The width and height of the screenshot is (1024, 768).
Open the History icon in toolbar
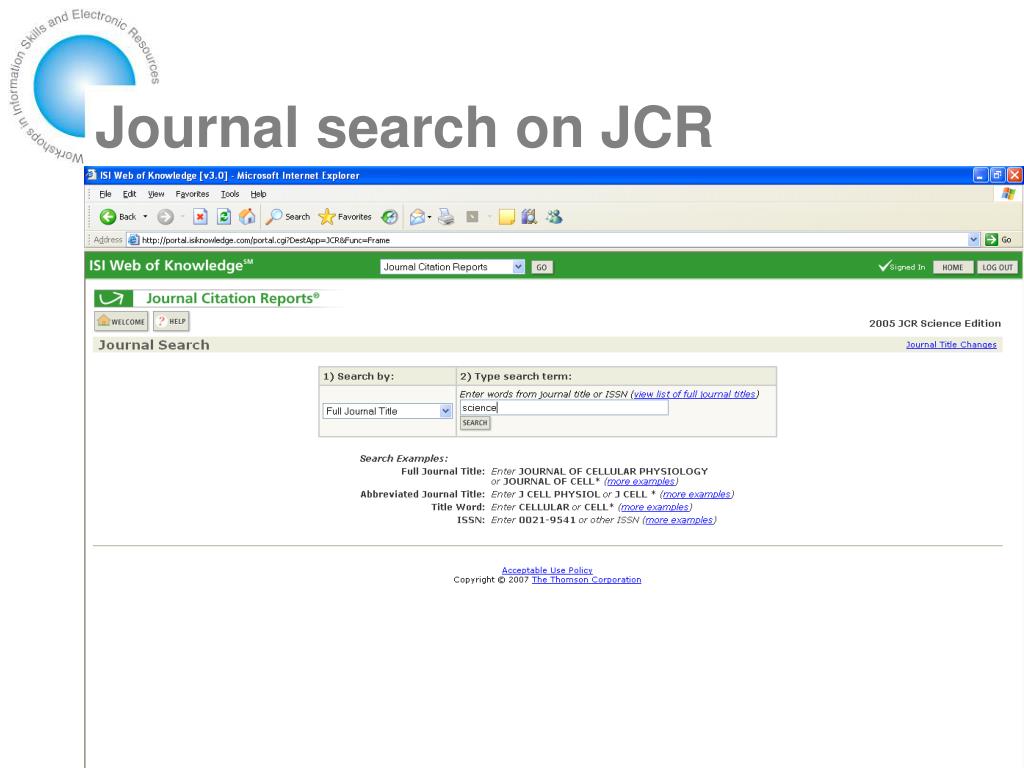(389, 217)
